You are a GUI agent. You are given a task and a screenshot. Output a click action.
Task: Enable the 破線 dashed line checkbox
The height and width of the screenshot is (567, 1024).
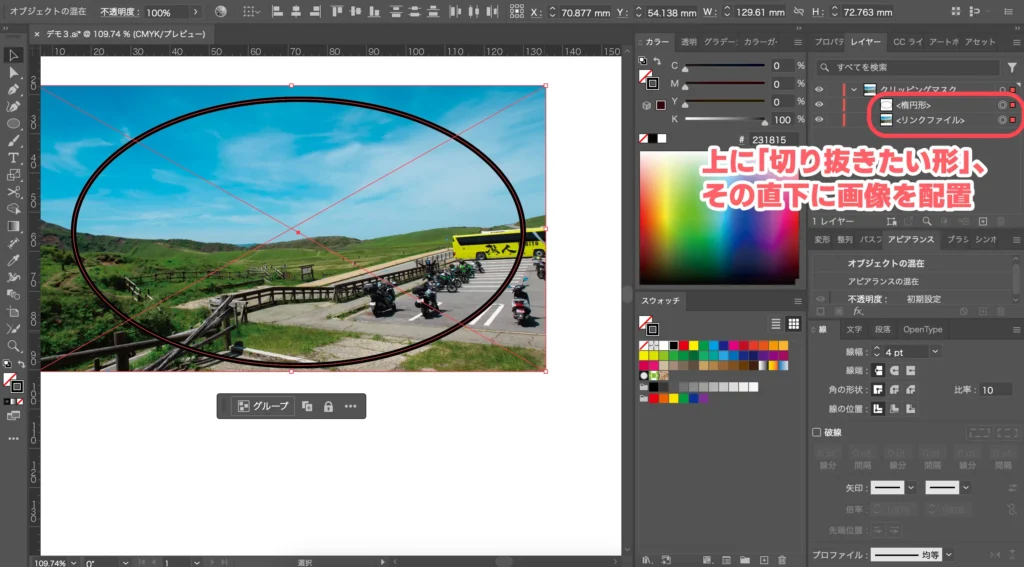pos(817,432)
